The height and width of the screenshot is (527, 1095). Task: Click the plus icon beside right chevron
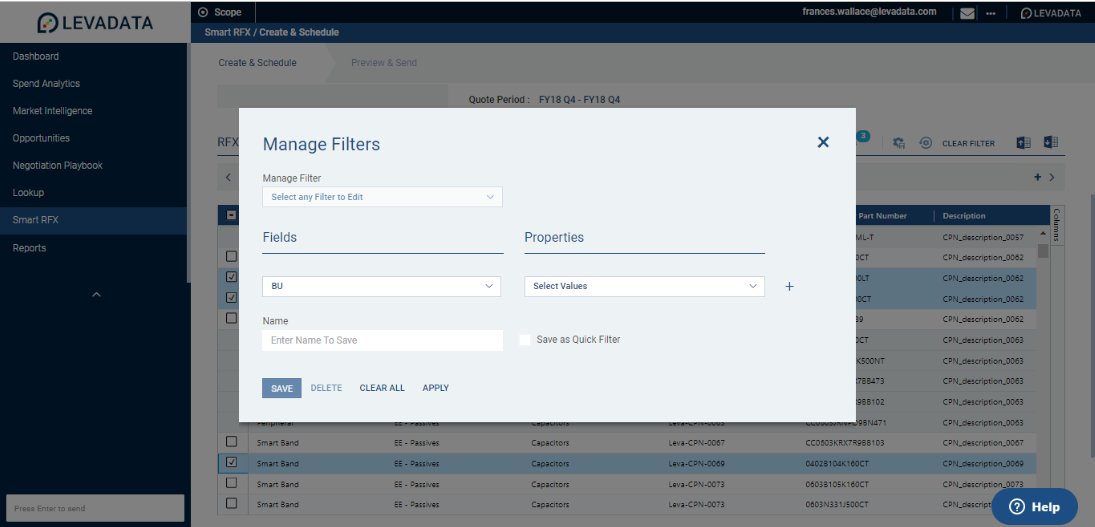pos(1038,177)
